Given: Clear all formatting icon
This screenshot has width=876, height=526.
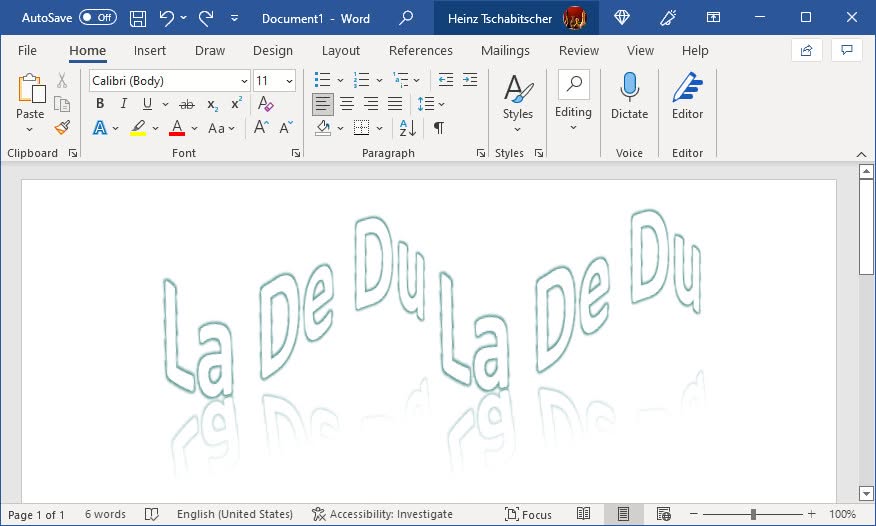Looking at the screenshot, I should (265, 104).
